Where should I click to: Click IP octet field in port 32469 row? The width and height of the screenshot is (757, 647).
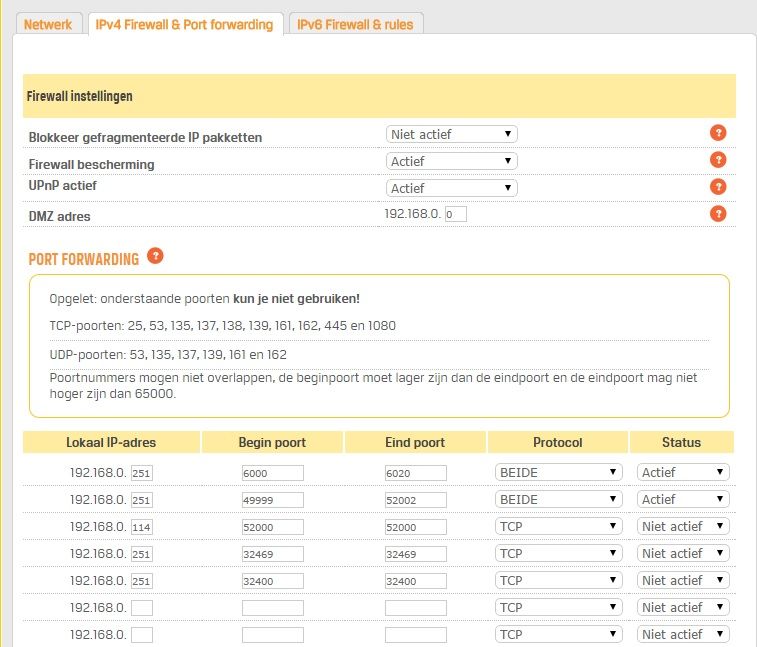point(142,554)
